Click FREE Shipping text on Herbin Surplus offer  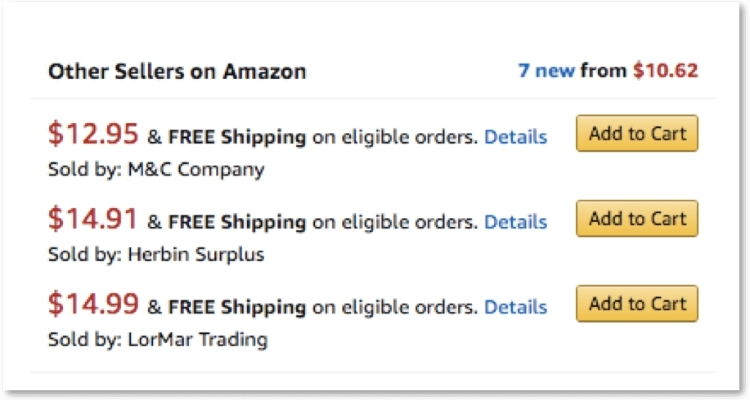(x=237, y=222)
